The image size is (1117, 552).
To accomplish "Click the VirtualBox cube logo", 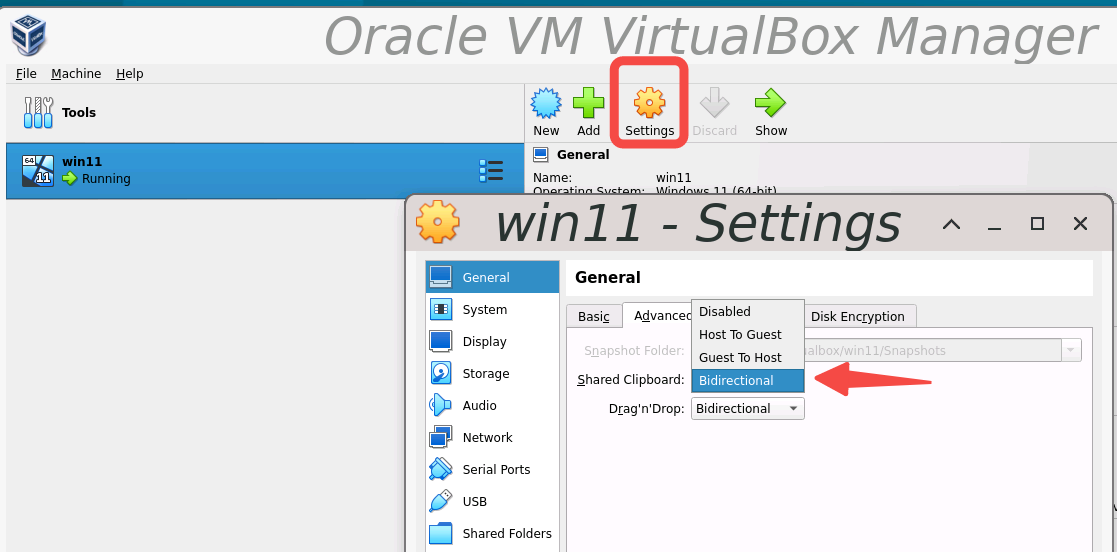I will click(x=28, y=36).
